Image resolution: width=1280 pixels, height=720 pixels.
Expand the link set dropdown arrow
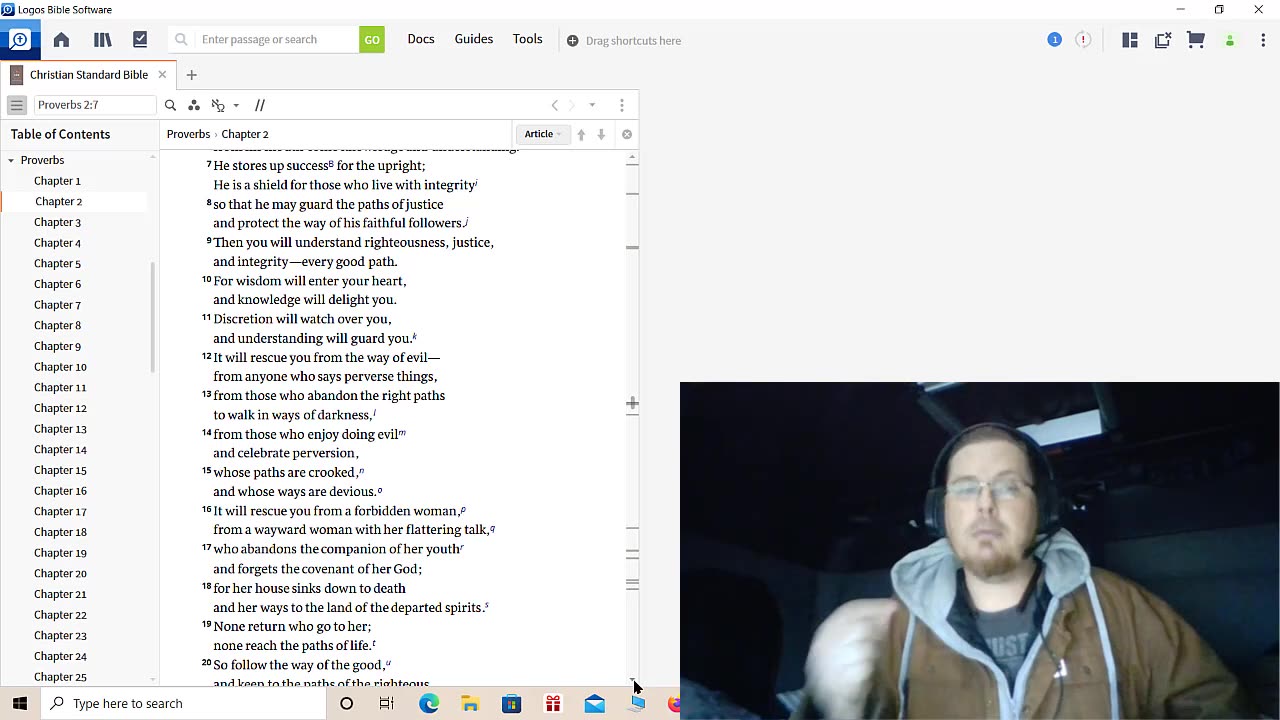[236, 105]
